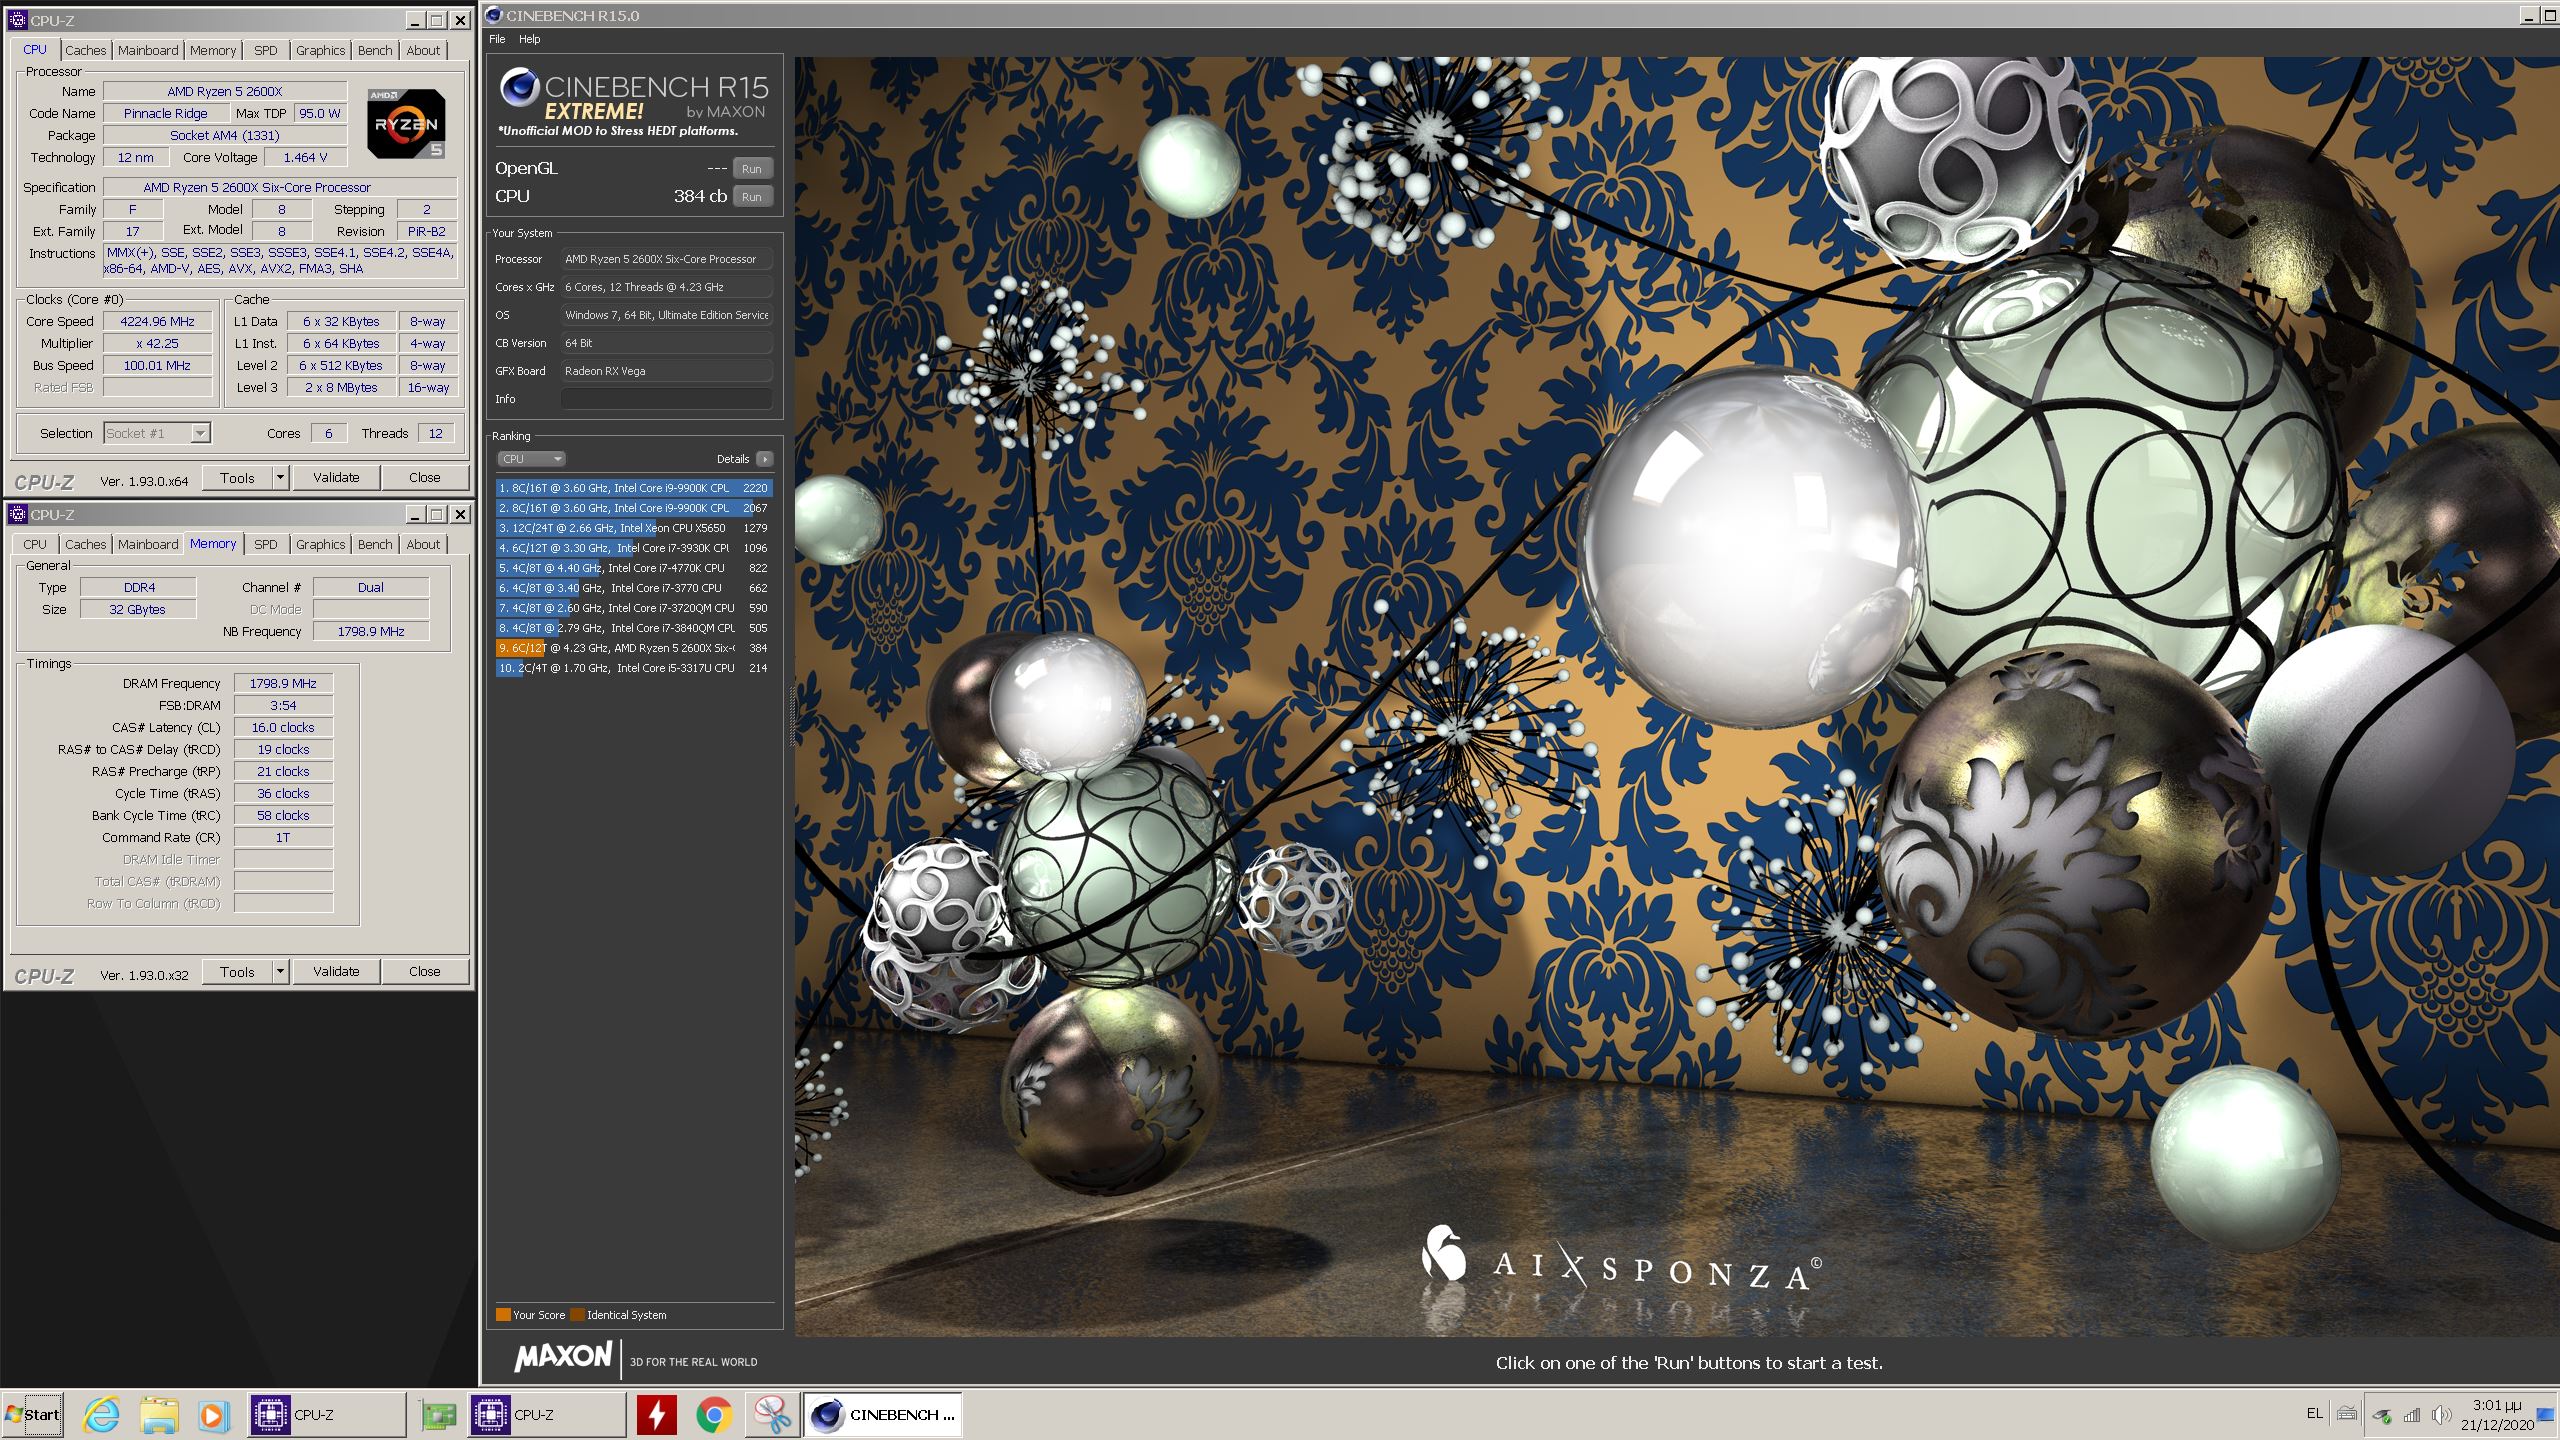Open SPD tab in bottom CPU-Z window
Screen dimensions: 2560x1440
[x=266, y=544]
